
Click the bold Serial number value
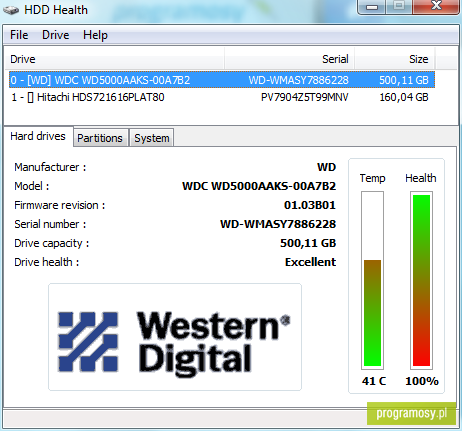tap(278, 224)
